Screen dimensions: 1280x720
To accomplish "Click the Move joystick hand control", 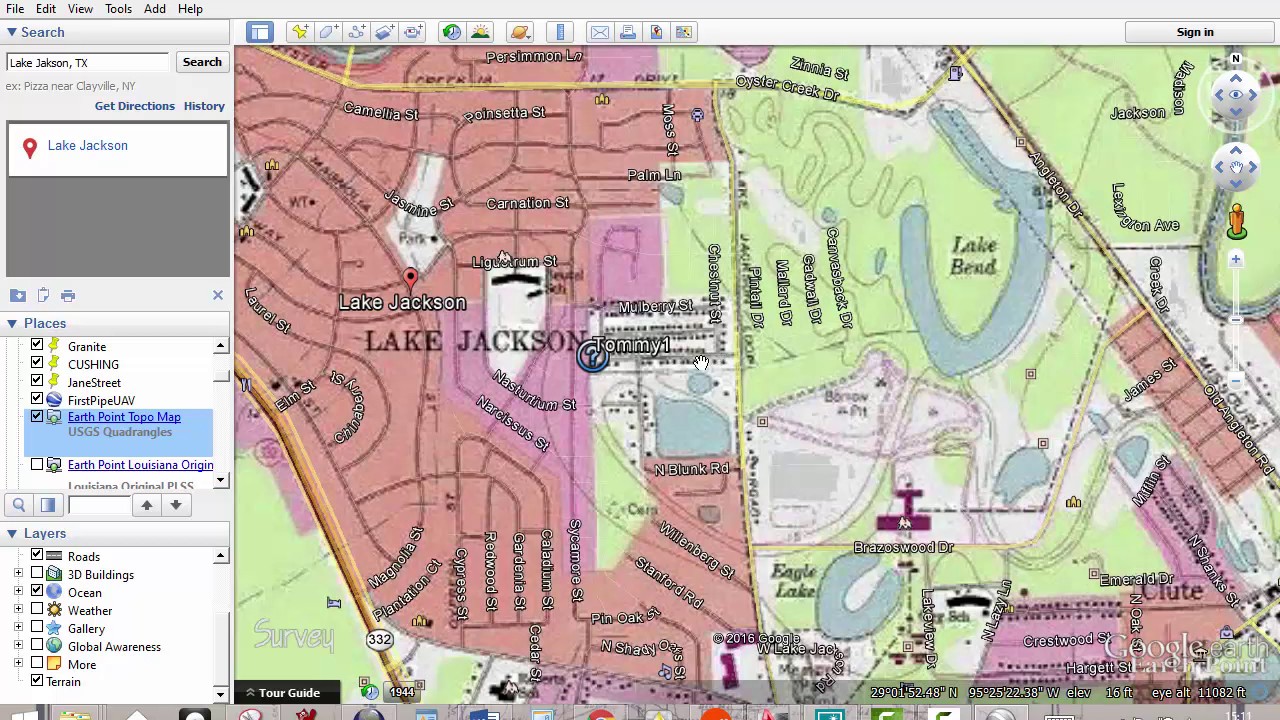I will (x=1236, y=167).
